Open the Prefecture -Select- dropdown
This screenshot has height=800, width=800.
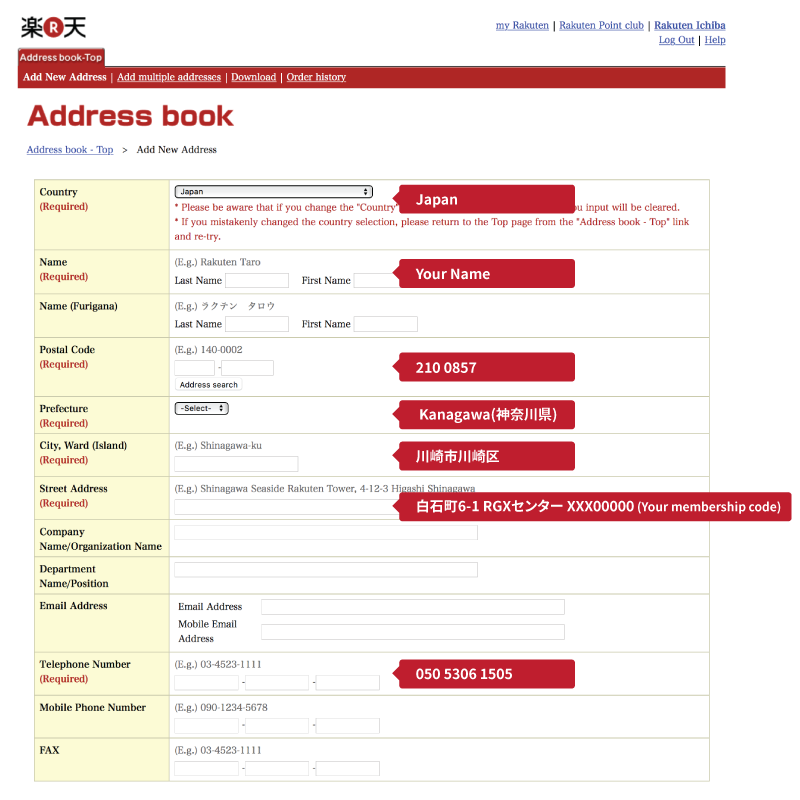tap(202, 408)
